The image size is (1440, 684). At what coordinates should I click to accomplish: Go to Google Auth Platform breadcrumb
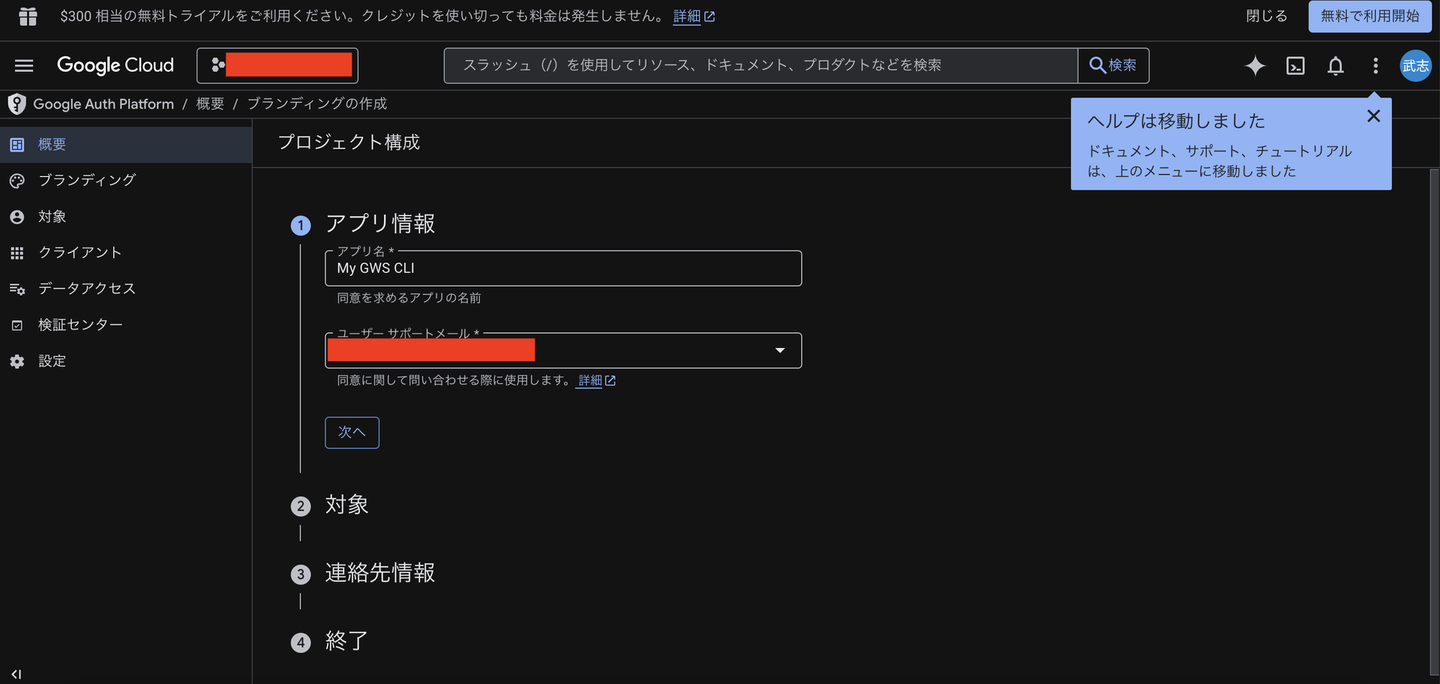click(x=103, y=104)
